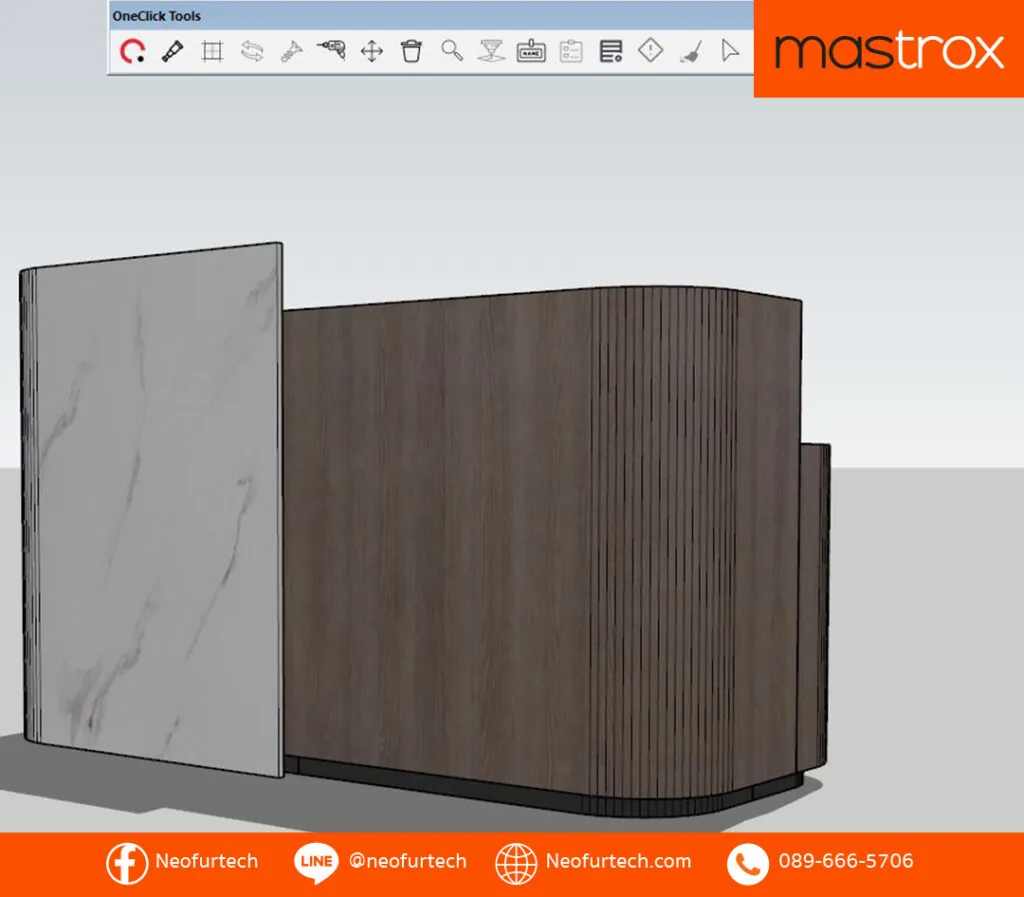Click the swap arrows icon
The height and width of the screenshot is (897, 1024).
click(x=252, y=51)
